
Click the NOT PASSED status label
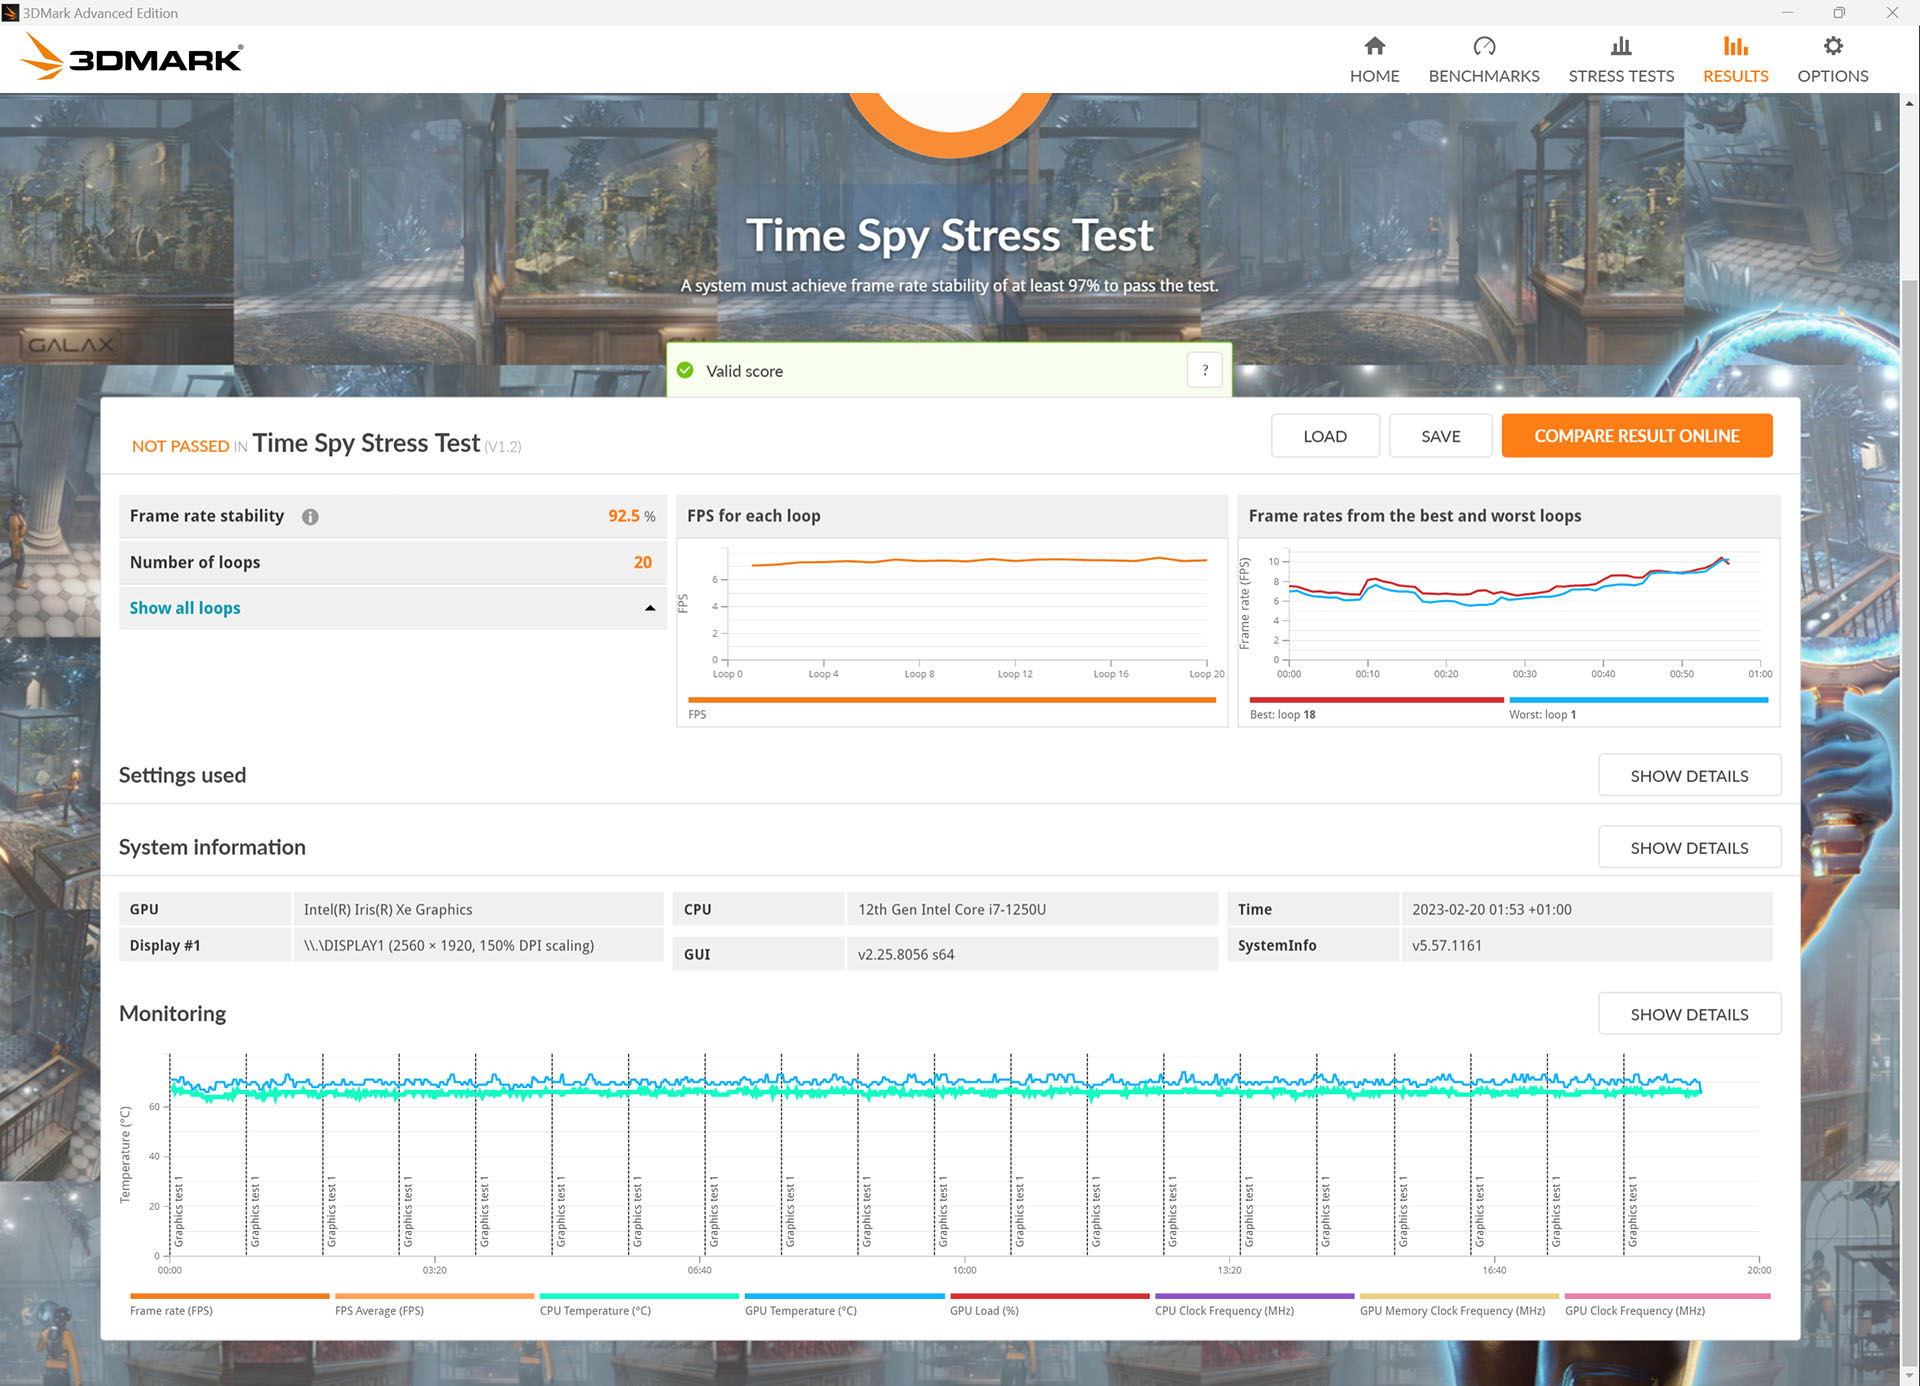click(x=181, y=446)
